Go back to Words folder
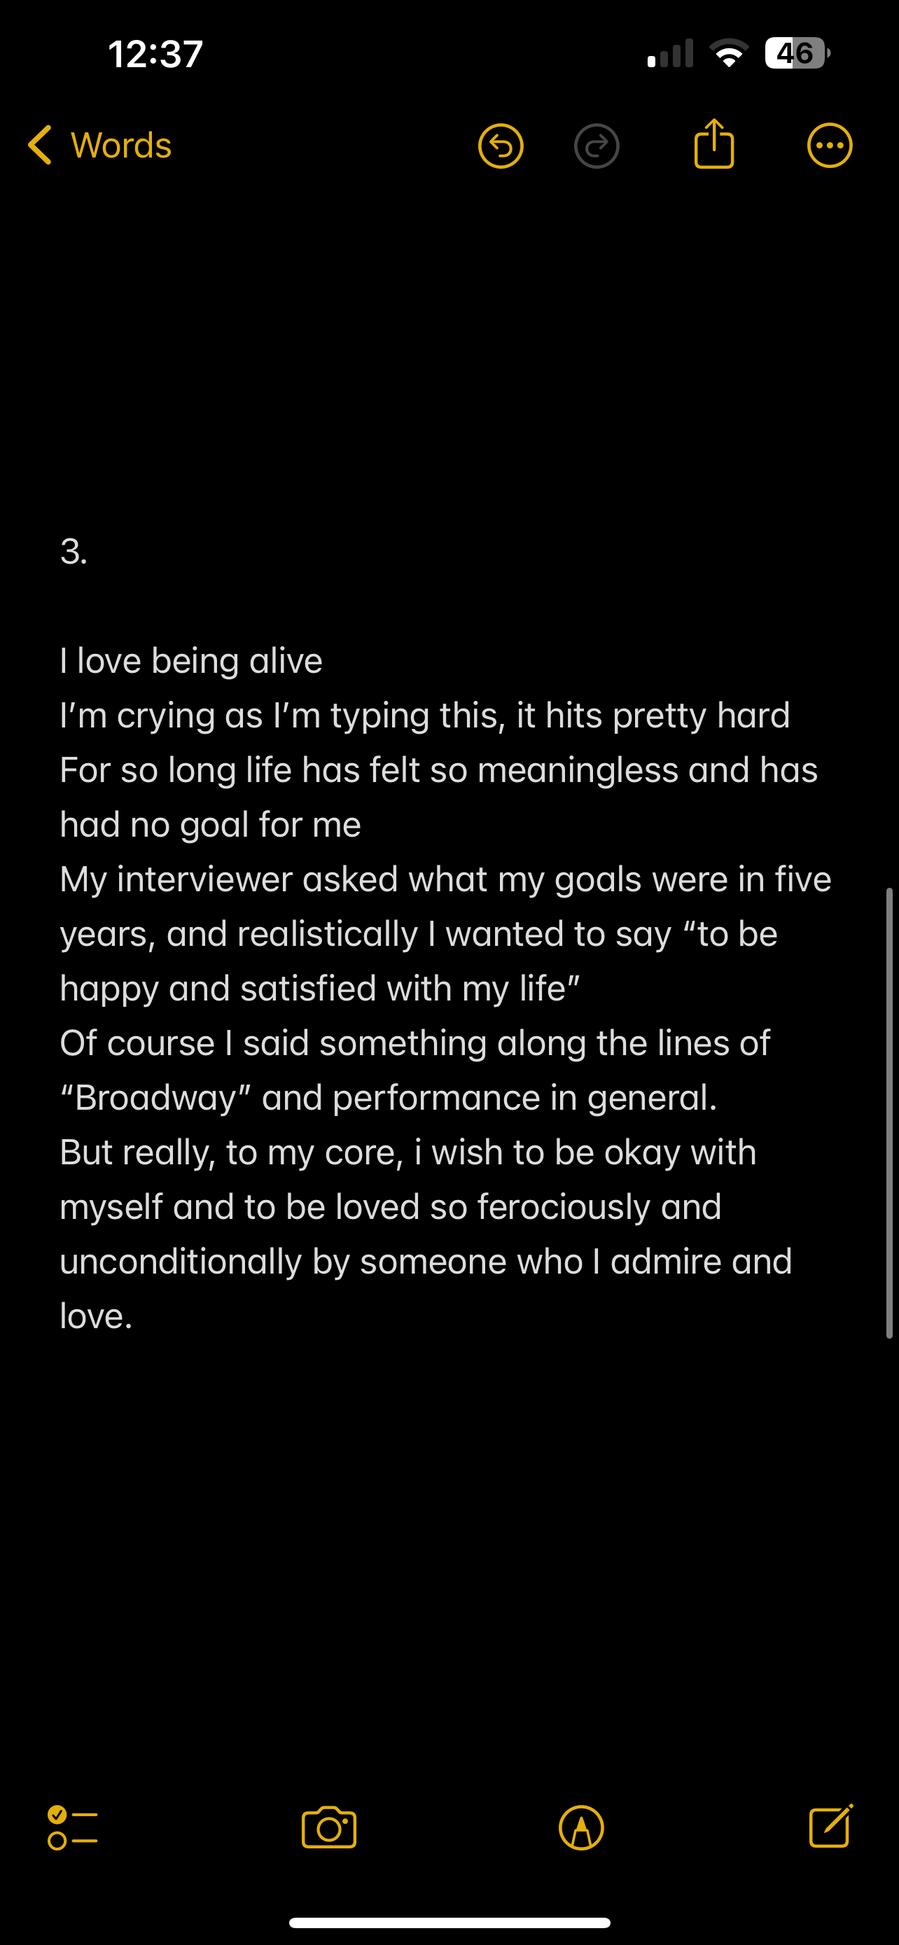 (x=120, y=146)
